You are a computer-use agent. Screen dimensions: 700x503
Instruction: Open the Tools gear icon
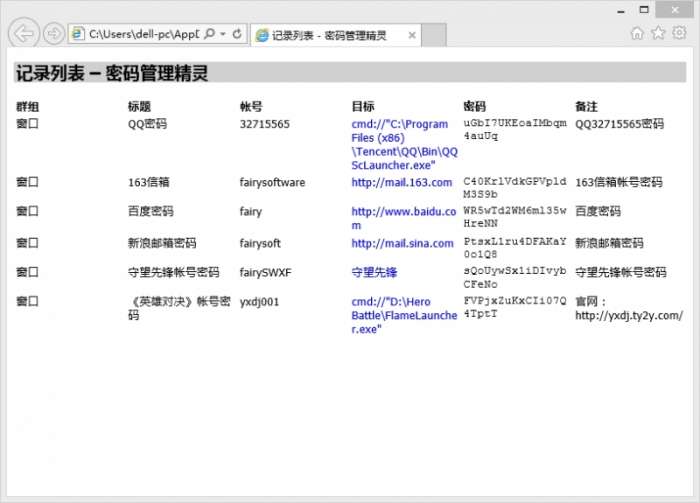(679, 33)
